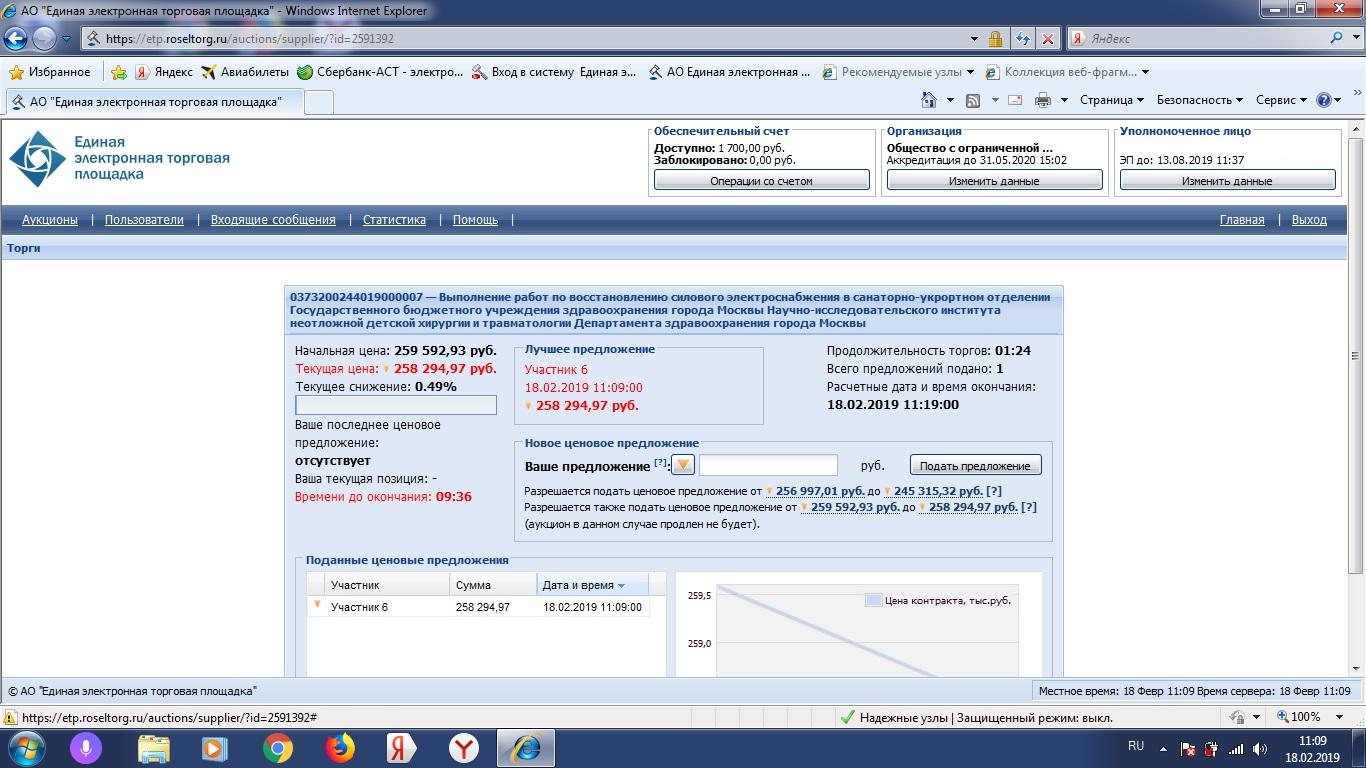Image resolution: width=1366 pixels, height=768 pixels.
Task: Click the Favorites star icon
Action: (x=17, y=72)
